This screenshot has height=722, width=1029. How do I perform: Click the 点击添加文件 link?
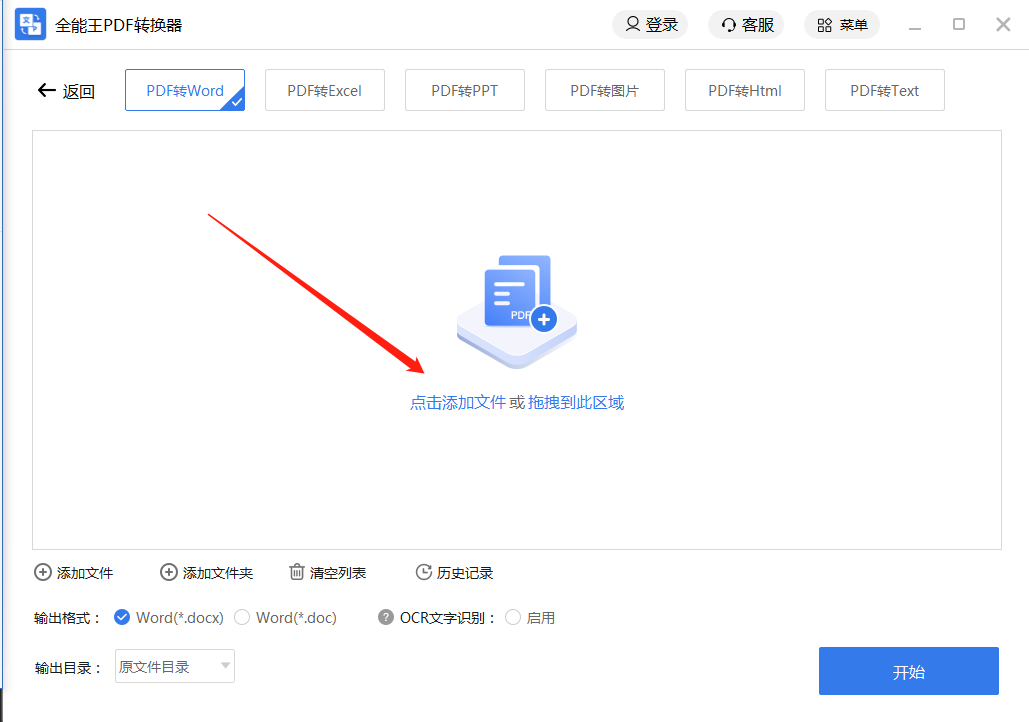[458, 403]
